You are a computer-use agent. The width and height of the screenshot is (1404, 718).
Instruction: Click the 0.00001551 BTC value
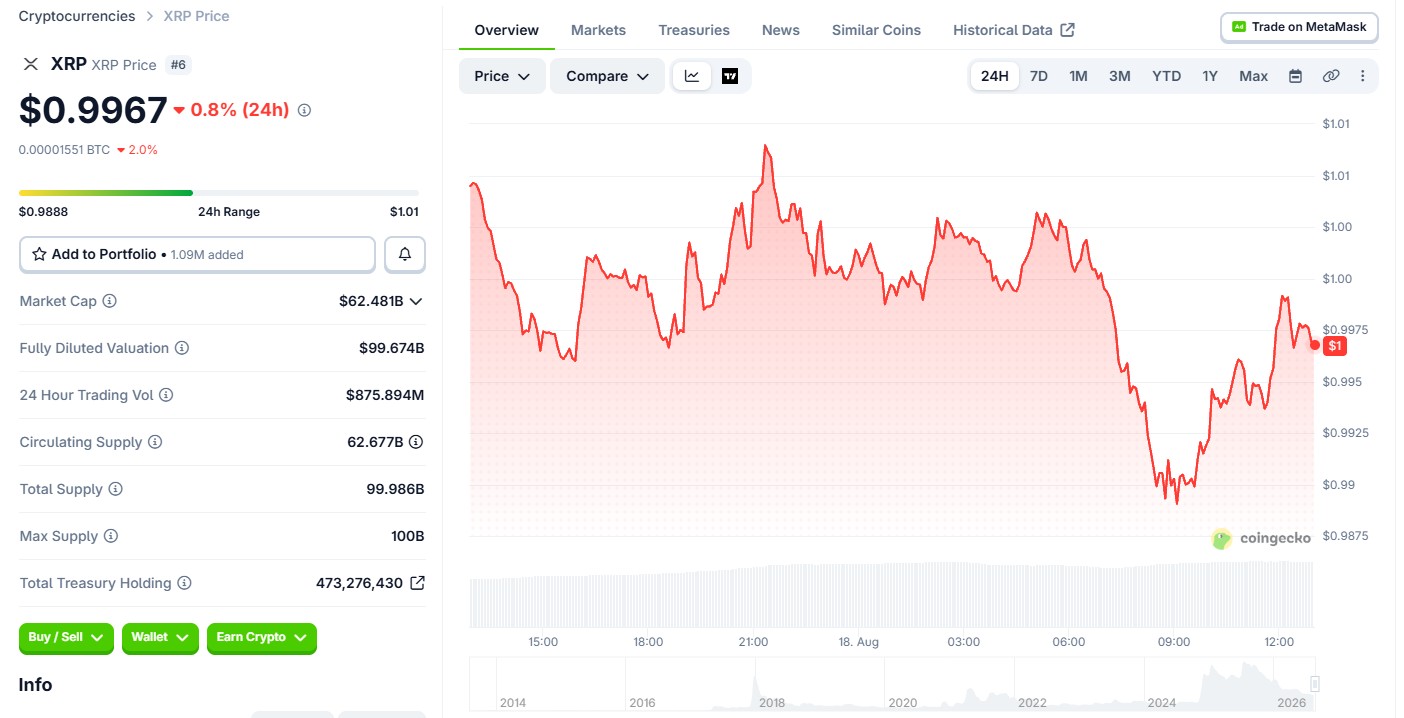pos(64,150)
